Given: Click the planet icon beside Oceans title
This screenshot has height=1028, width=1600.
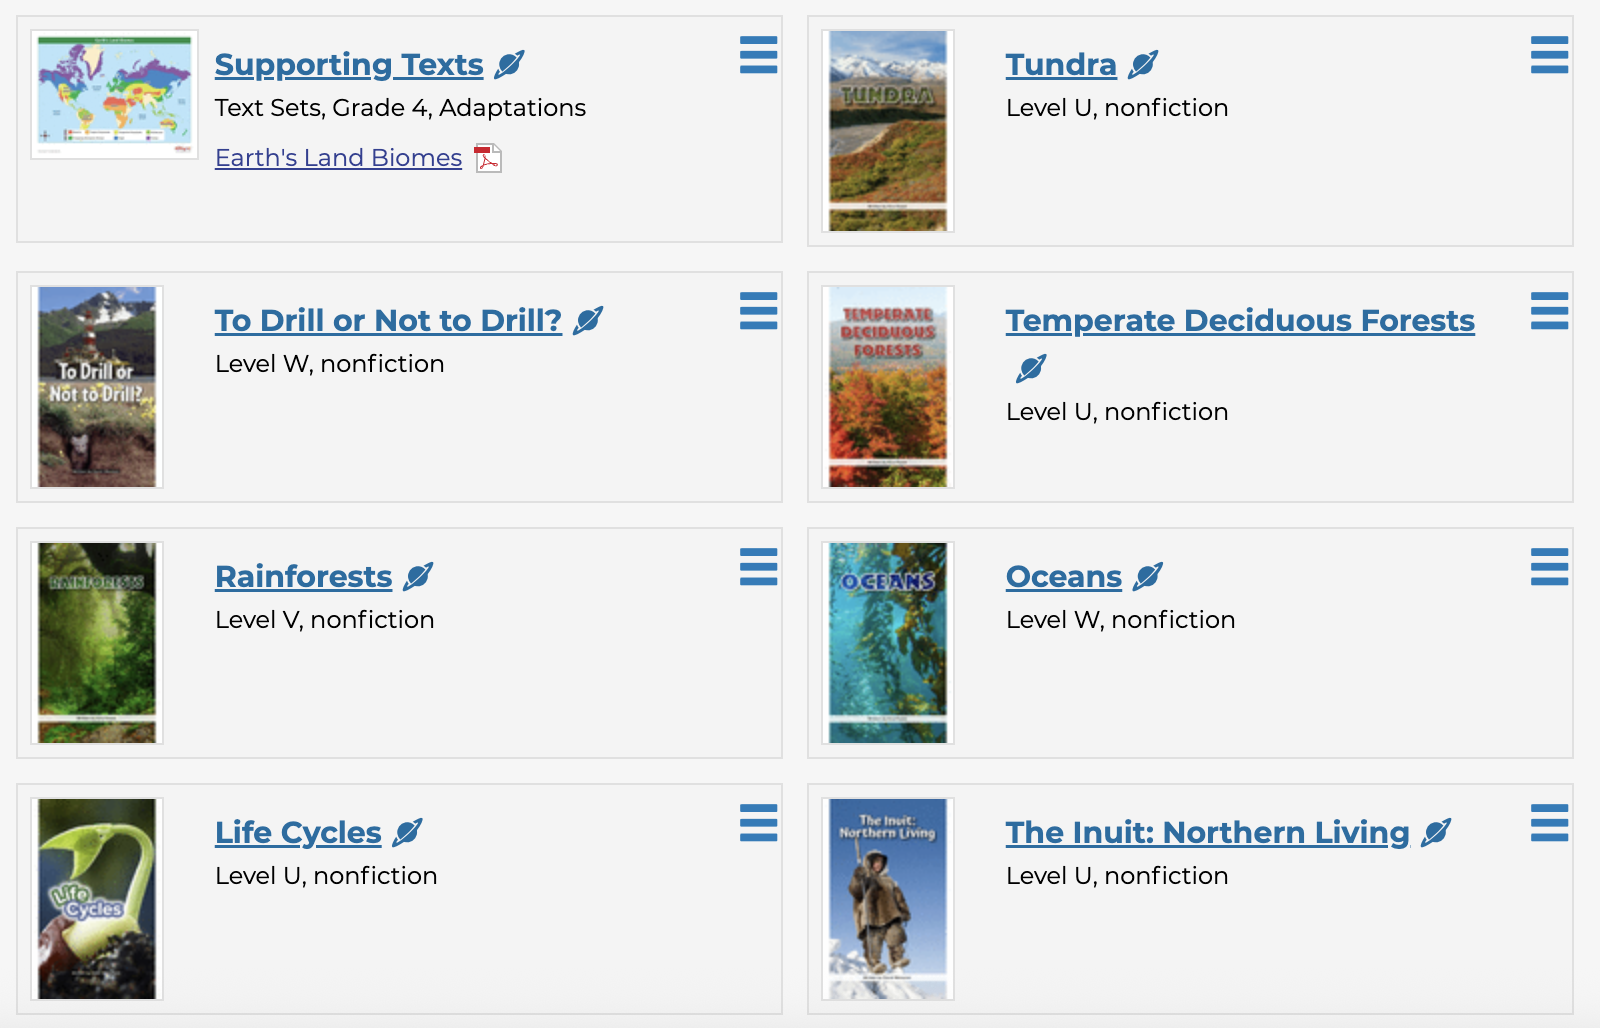Looking at the screenshot, I should 1148,576.
